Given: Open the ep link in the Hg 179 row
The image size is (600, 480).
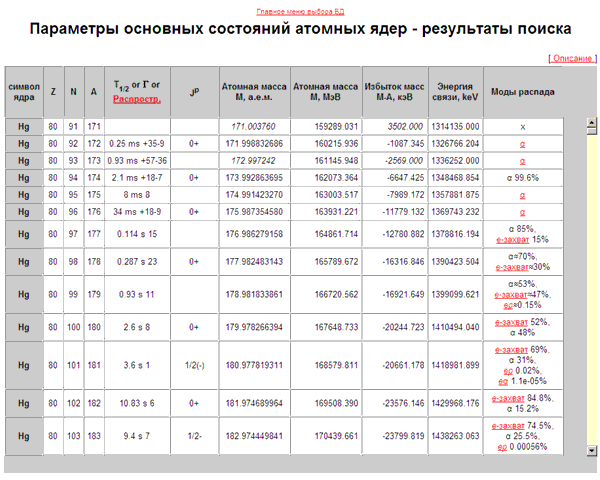Looking at the screenshot, I should (508, 305).
